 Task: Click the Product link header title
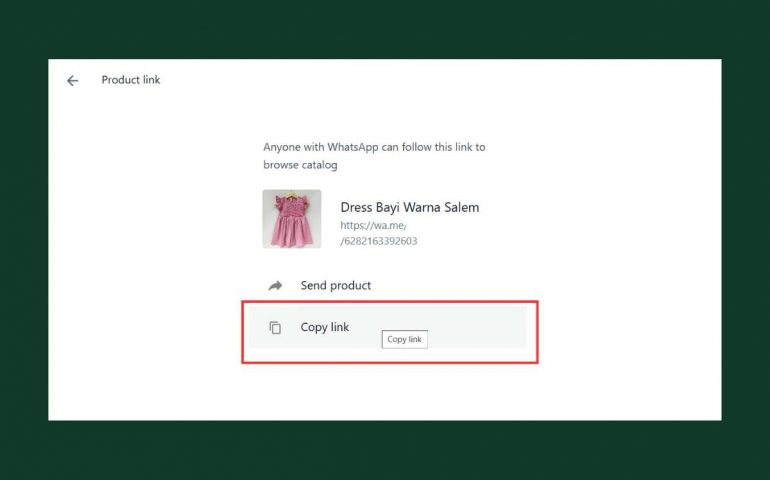pos(131,80)
